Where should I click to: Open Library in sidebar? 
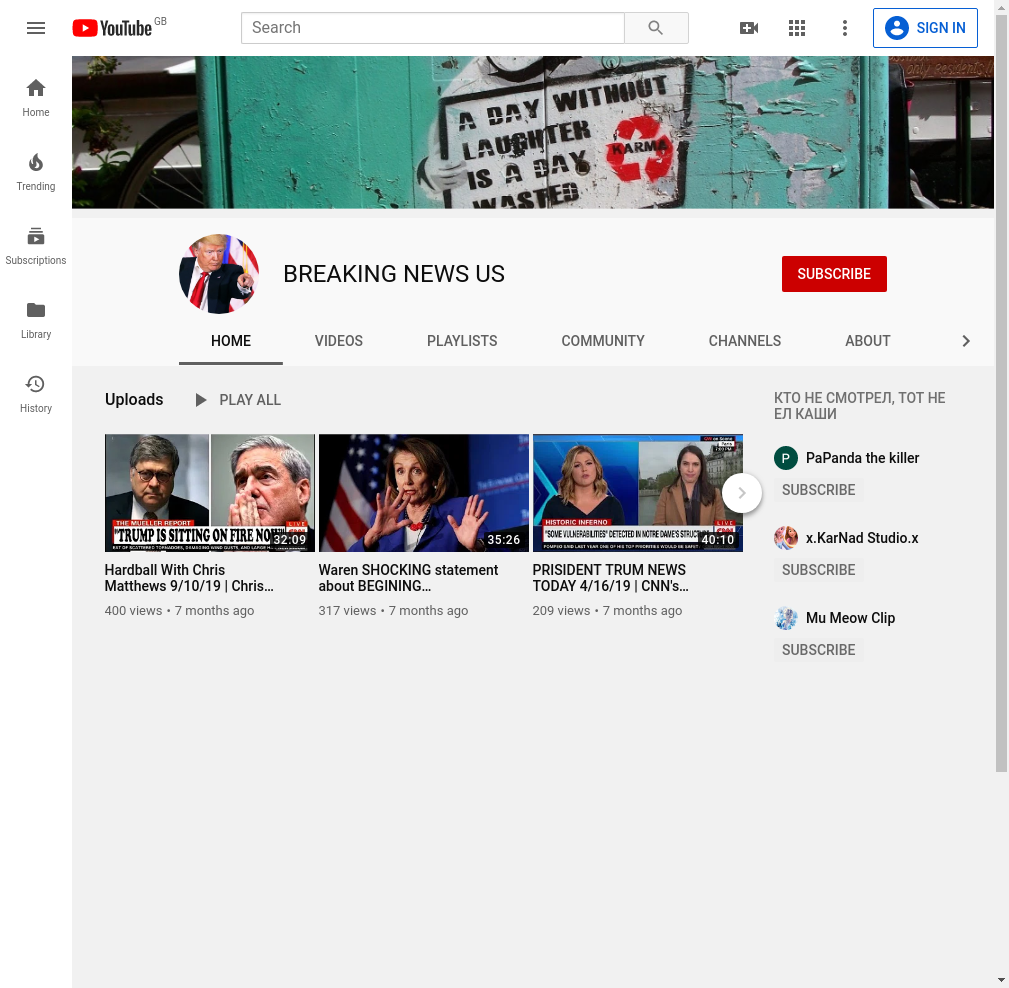pos(36,320)
